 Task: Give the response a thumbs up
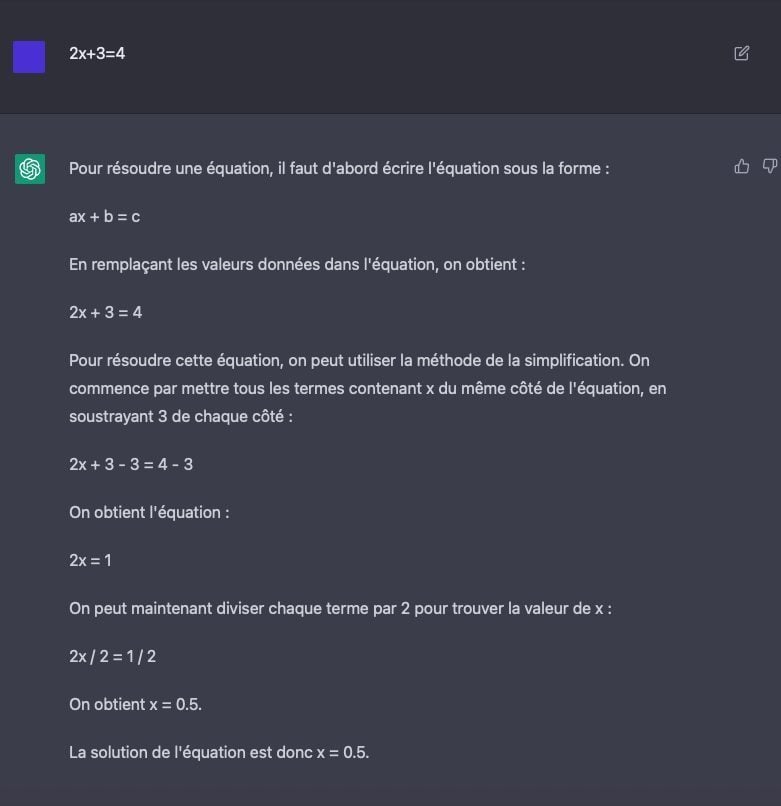pyautogui.click(x=741, y=166)
